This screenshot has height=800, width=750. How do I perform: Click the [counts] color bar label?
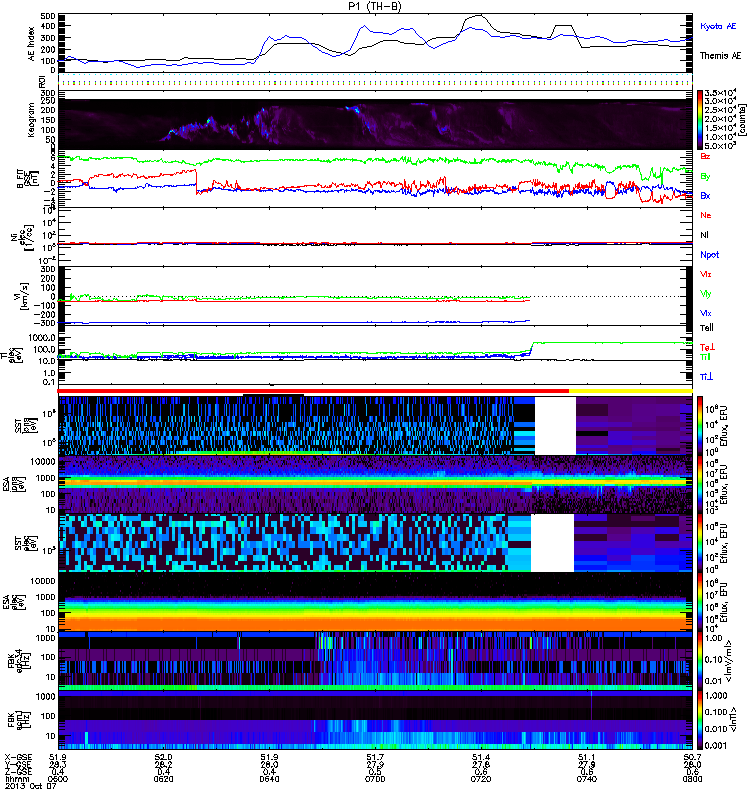click(x=742, y=120)
